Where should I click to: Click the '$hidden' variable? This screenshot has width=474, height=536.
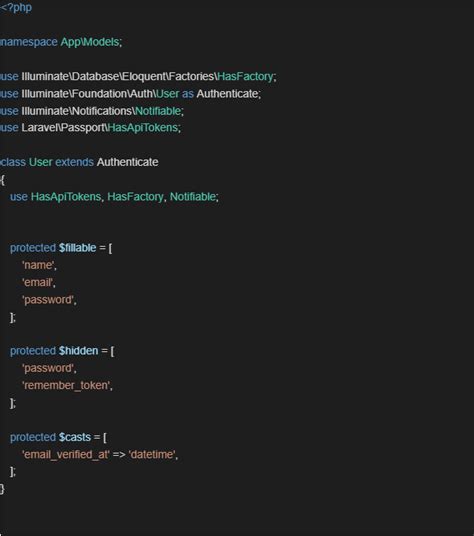78,351
